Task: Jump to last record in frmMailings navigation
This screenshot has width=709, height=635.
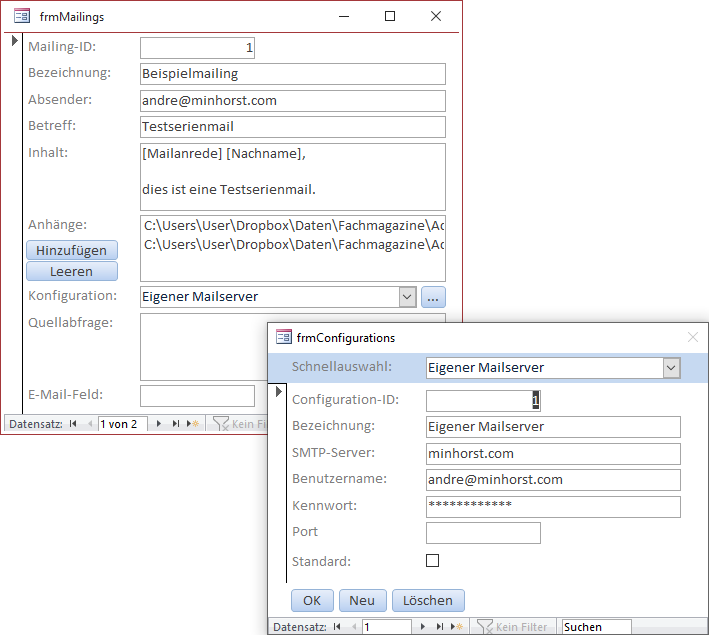Action: click(175, 424)
